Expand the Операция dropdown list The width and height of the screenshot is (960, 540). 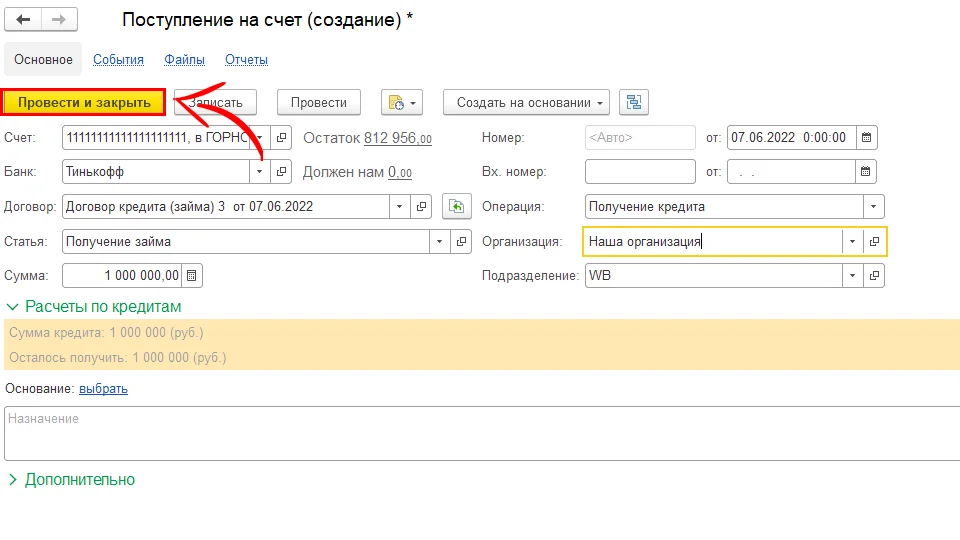[874, 207]
